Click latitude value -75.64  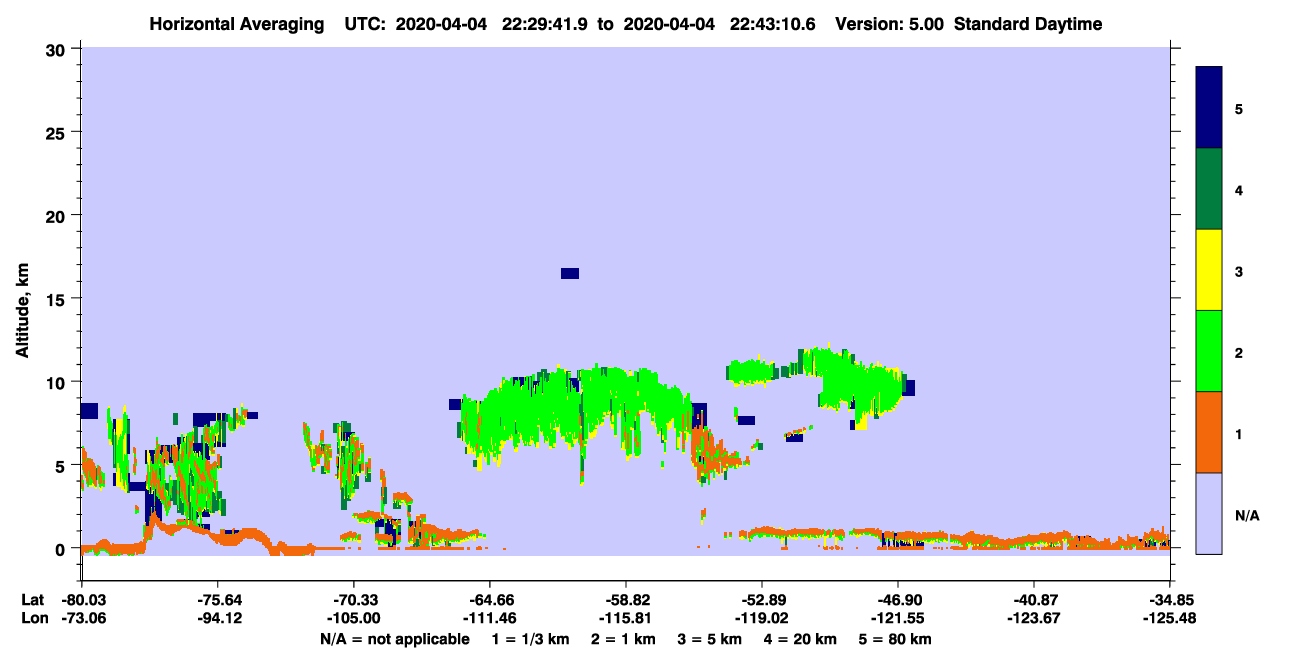(x=218, y=600)
